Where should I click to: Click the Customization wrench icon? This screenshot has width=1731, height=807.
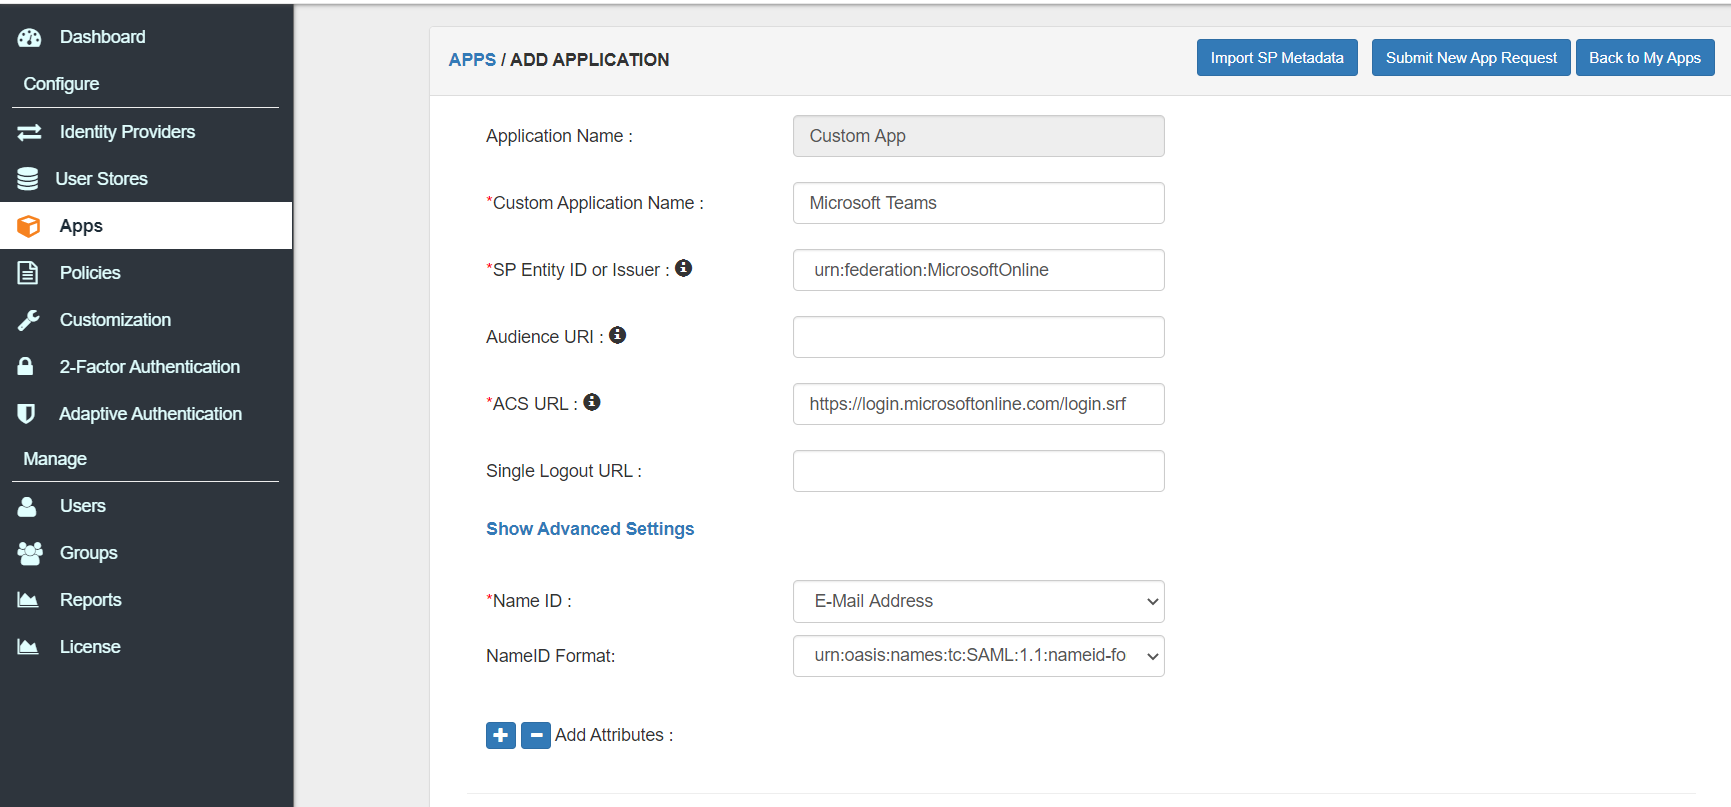tap(28, 320)
